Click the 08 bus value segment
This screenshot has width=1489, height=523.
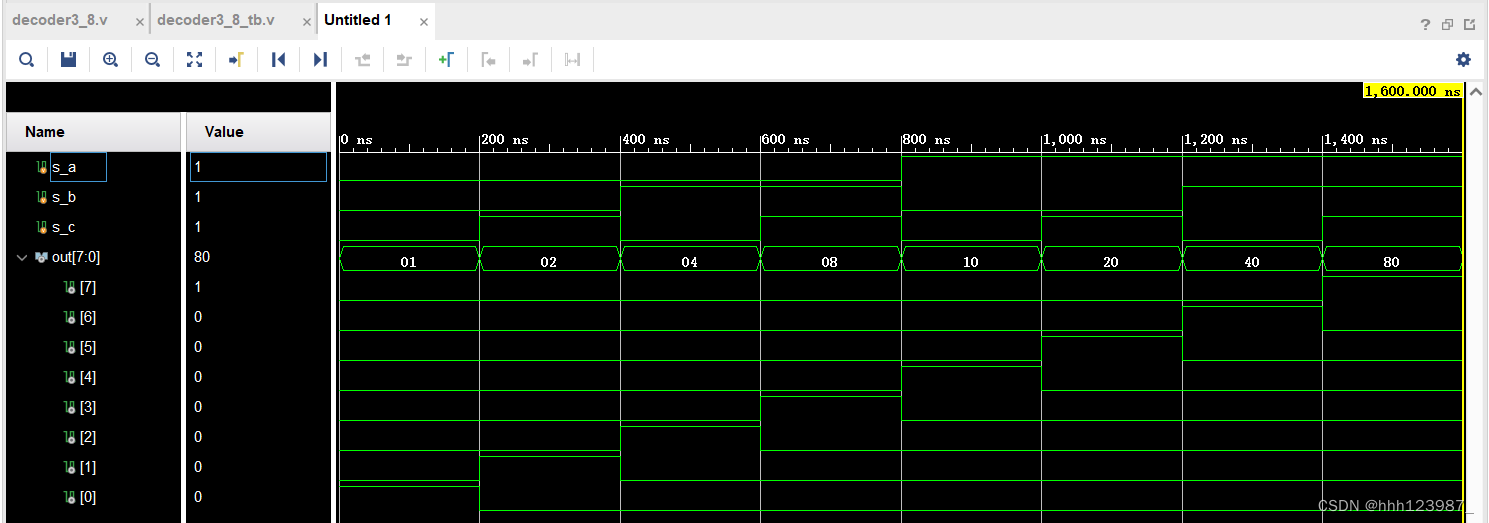tap(830, 261)
